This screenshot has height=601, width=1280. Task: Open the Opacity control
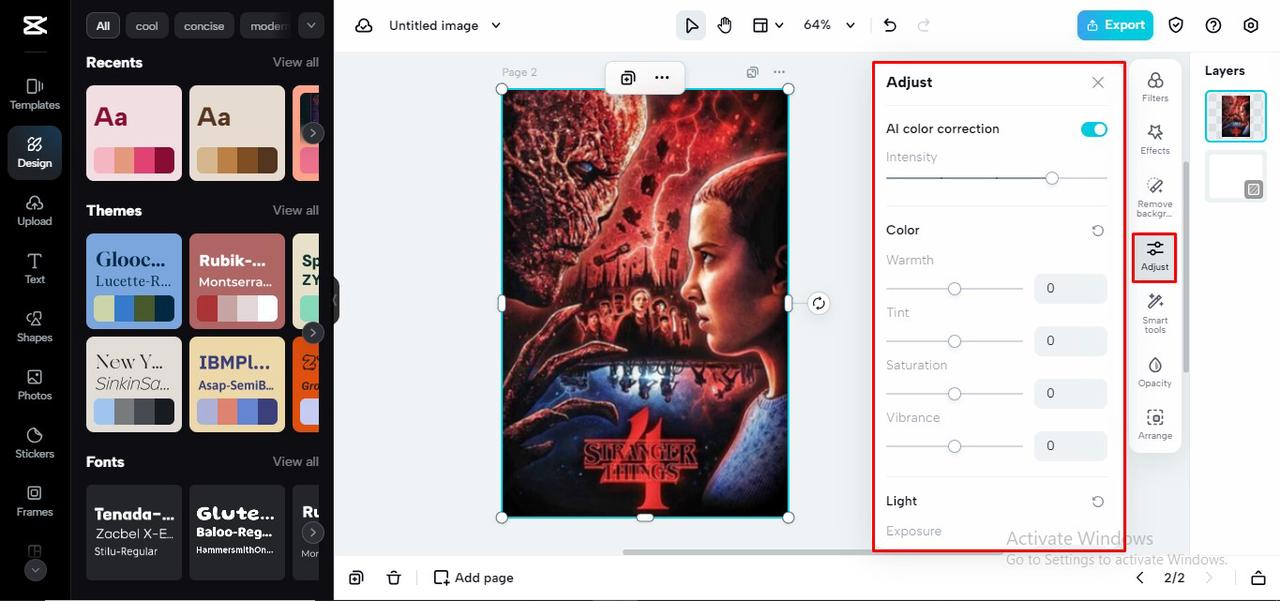(x=1155, y=372)
